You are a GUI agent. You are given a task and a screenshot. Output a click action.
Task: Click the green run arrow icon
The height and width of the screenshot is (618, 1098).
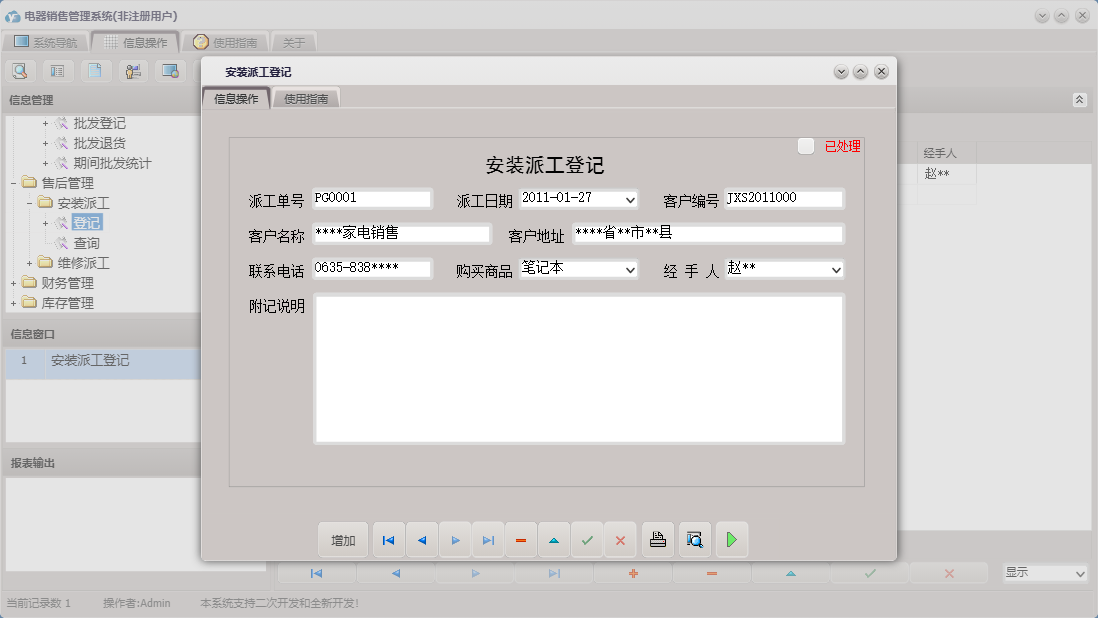(731, 539)
